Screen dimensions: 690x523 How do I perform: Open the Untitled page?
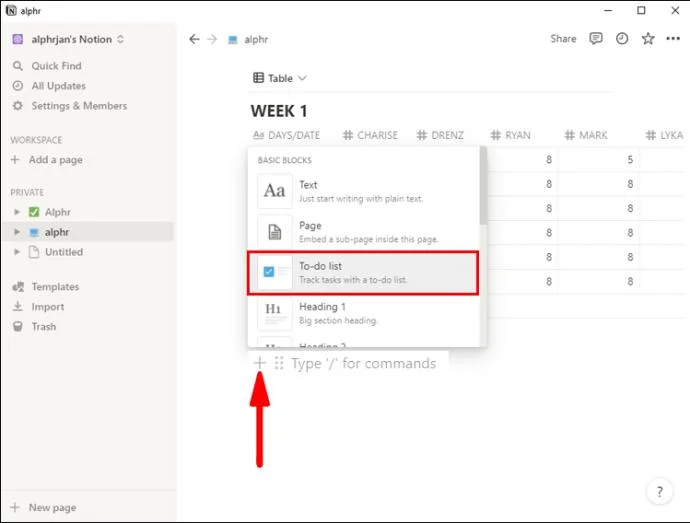pos(64,252)
